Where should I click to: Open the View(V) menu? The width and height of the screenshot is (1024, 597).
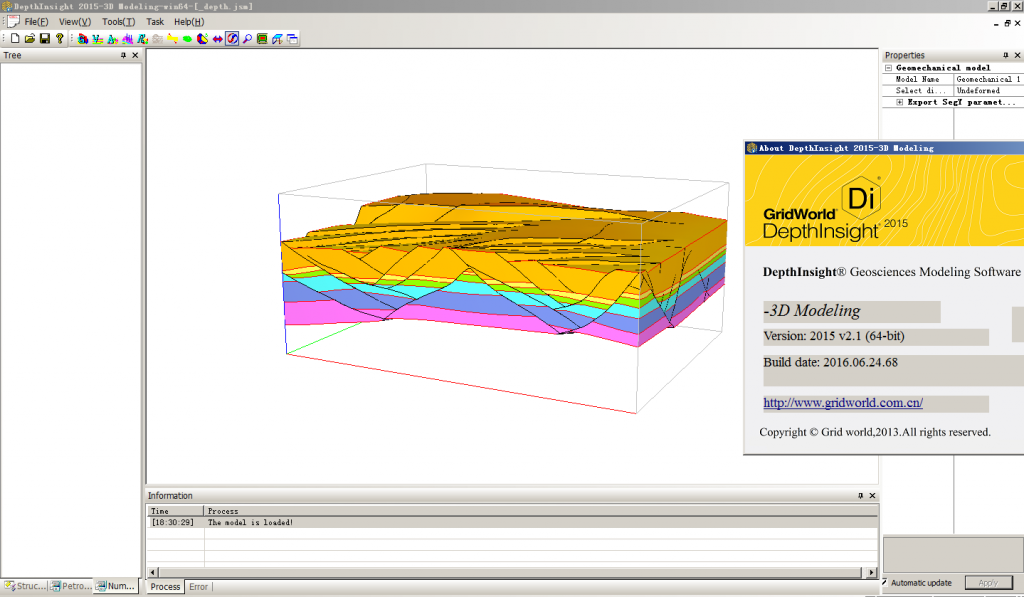pyautogui.click(x=75, y=22)
